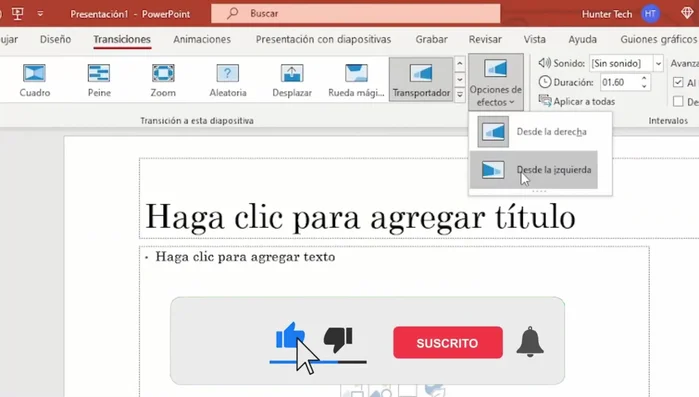The width and height of the screenshot is (699, 397).
Task: Click the Haga clic para agregar texto placeholder
Action: pyautogui.click(x=245, y=257)
